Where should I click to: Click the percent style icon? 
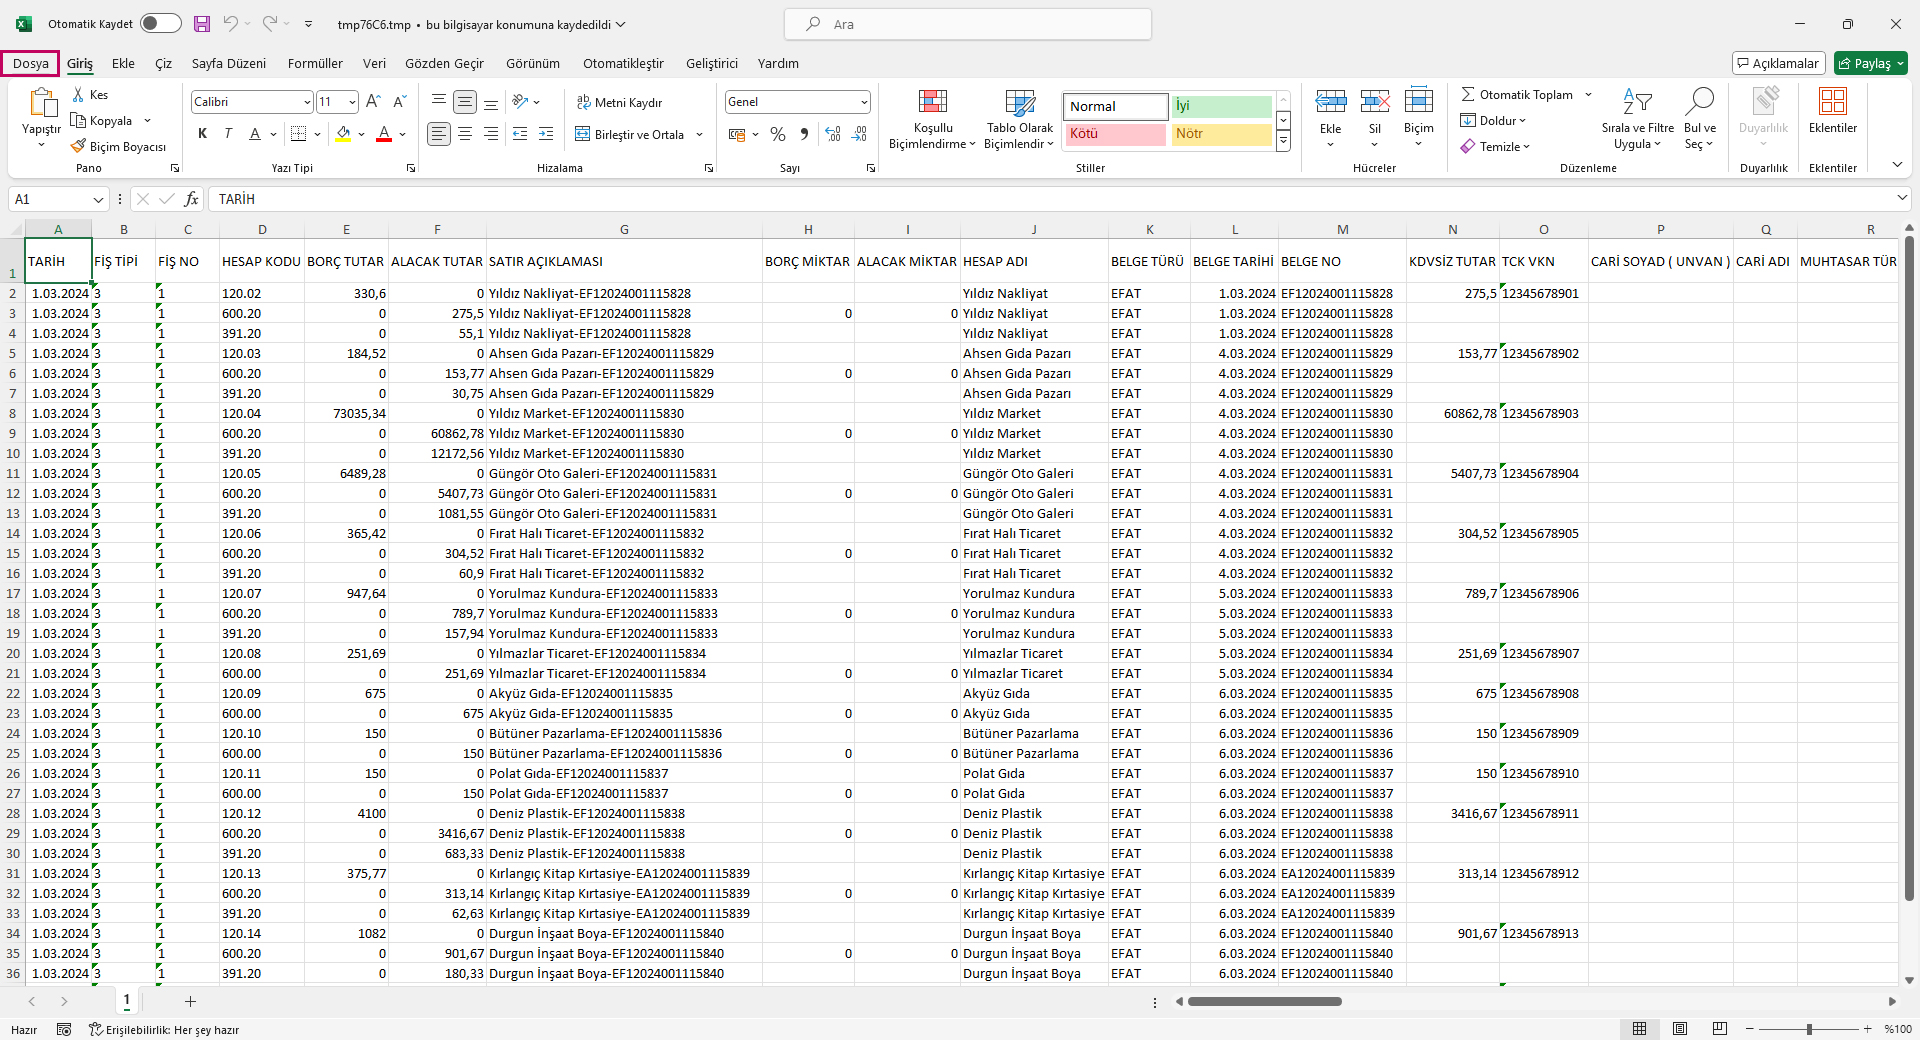[778, 134]
